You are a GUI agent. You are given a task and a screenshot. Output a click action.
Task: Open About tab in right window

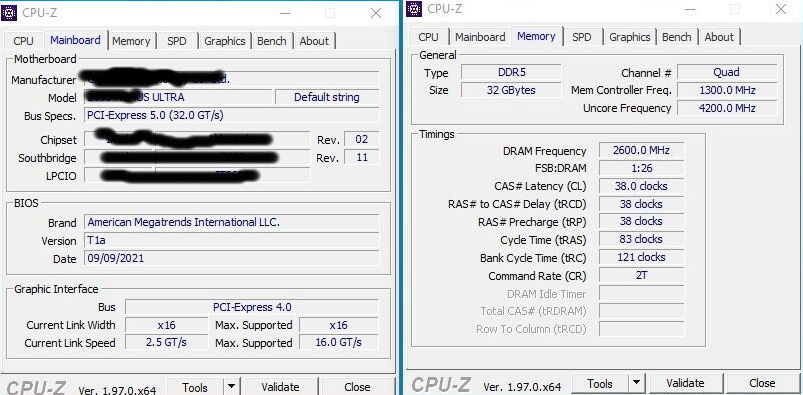point(719,37)
